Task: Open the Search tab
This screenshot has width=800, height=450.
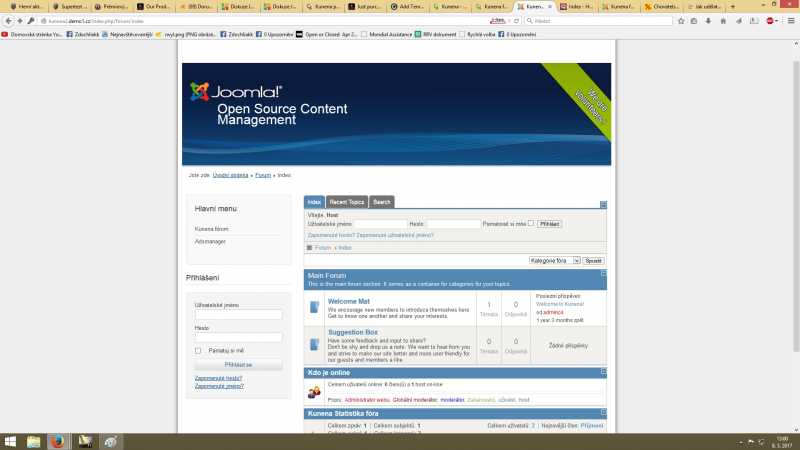Action: point(382,202)
